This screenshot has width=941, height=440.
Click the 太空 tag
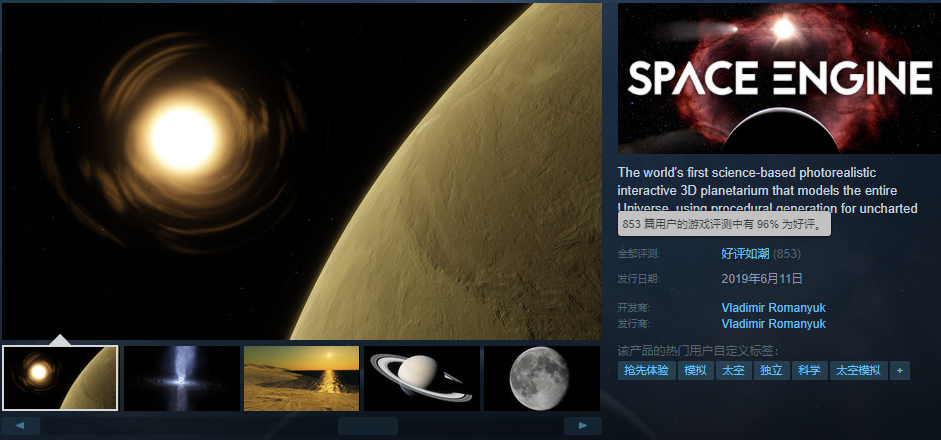[x=733, y=370]
